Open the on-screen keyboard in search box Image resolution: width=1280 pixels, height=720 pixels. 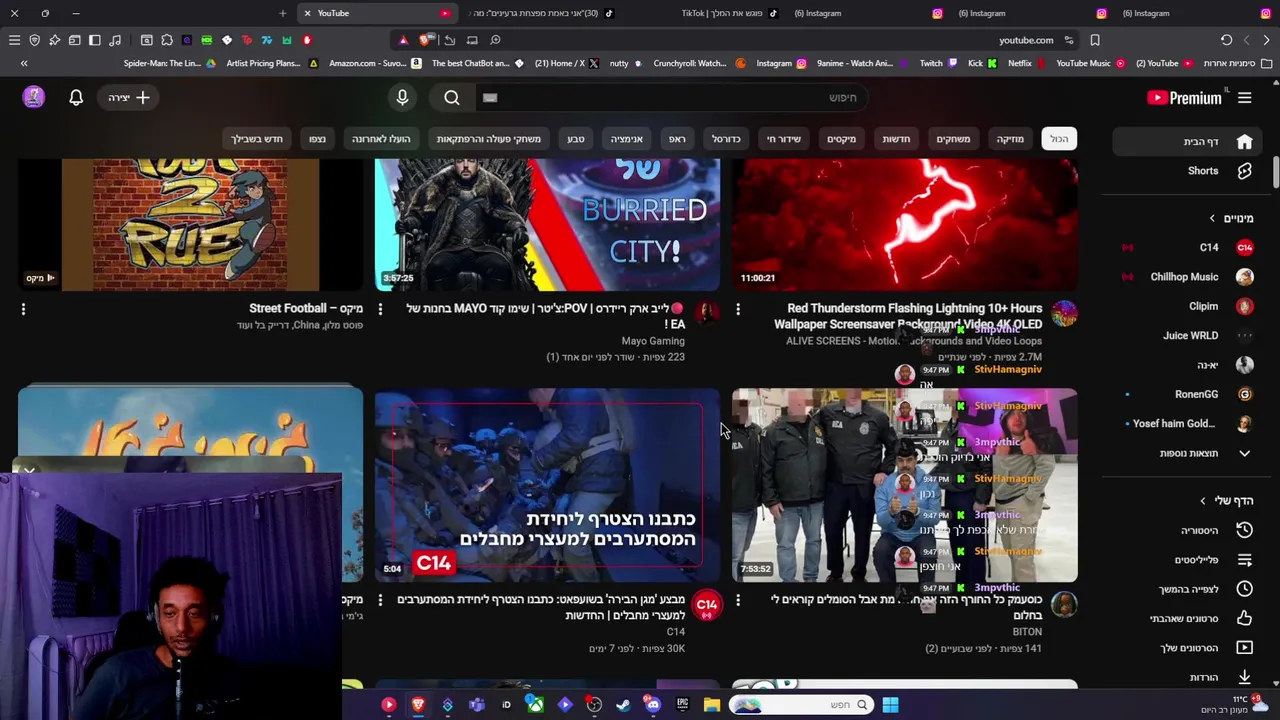click(x=490, y=98)
